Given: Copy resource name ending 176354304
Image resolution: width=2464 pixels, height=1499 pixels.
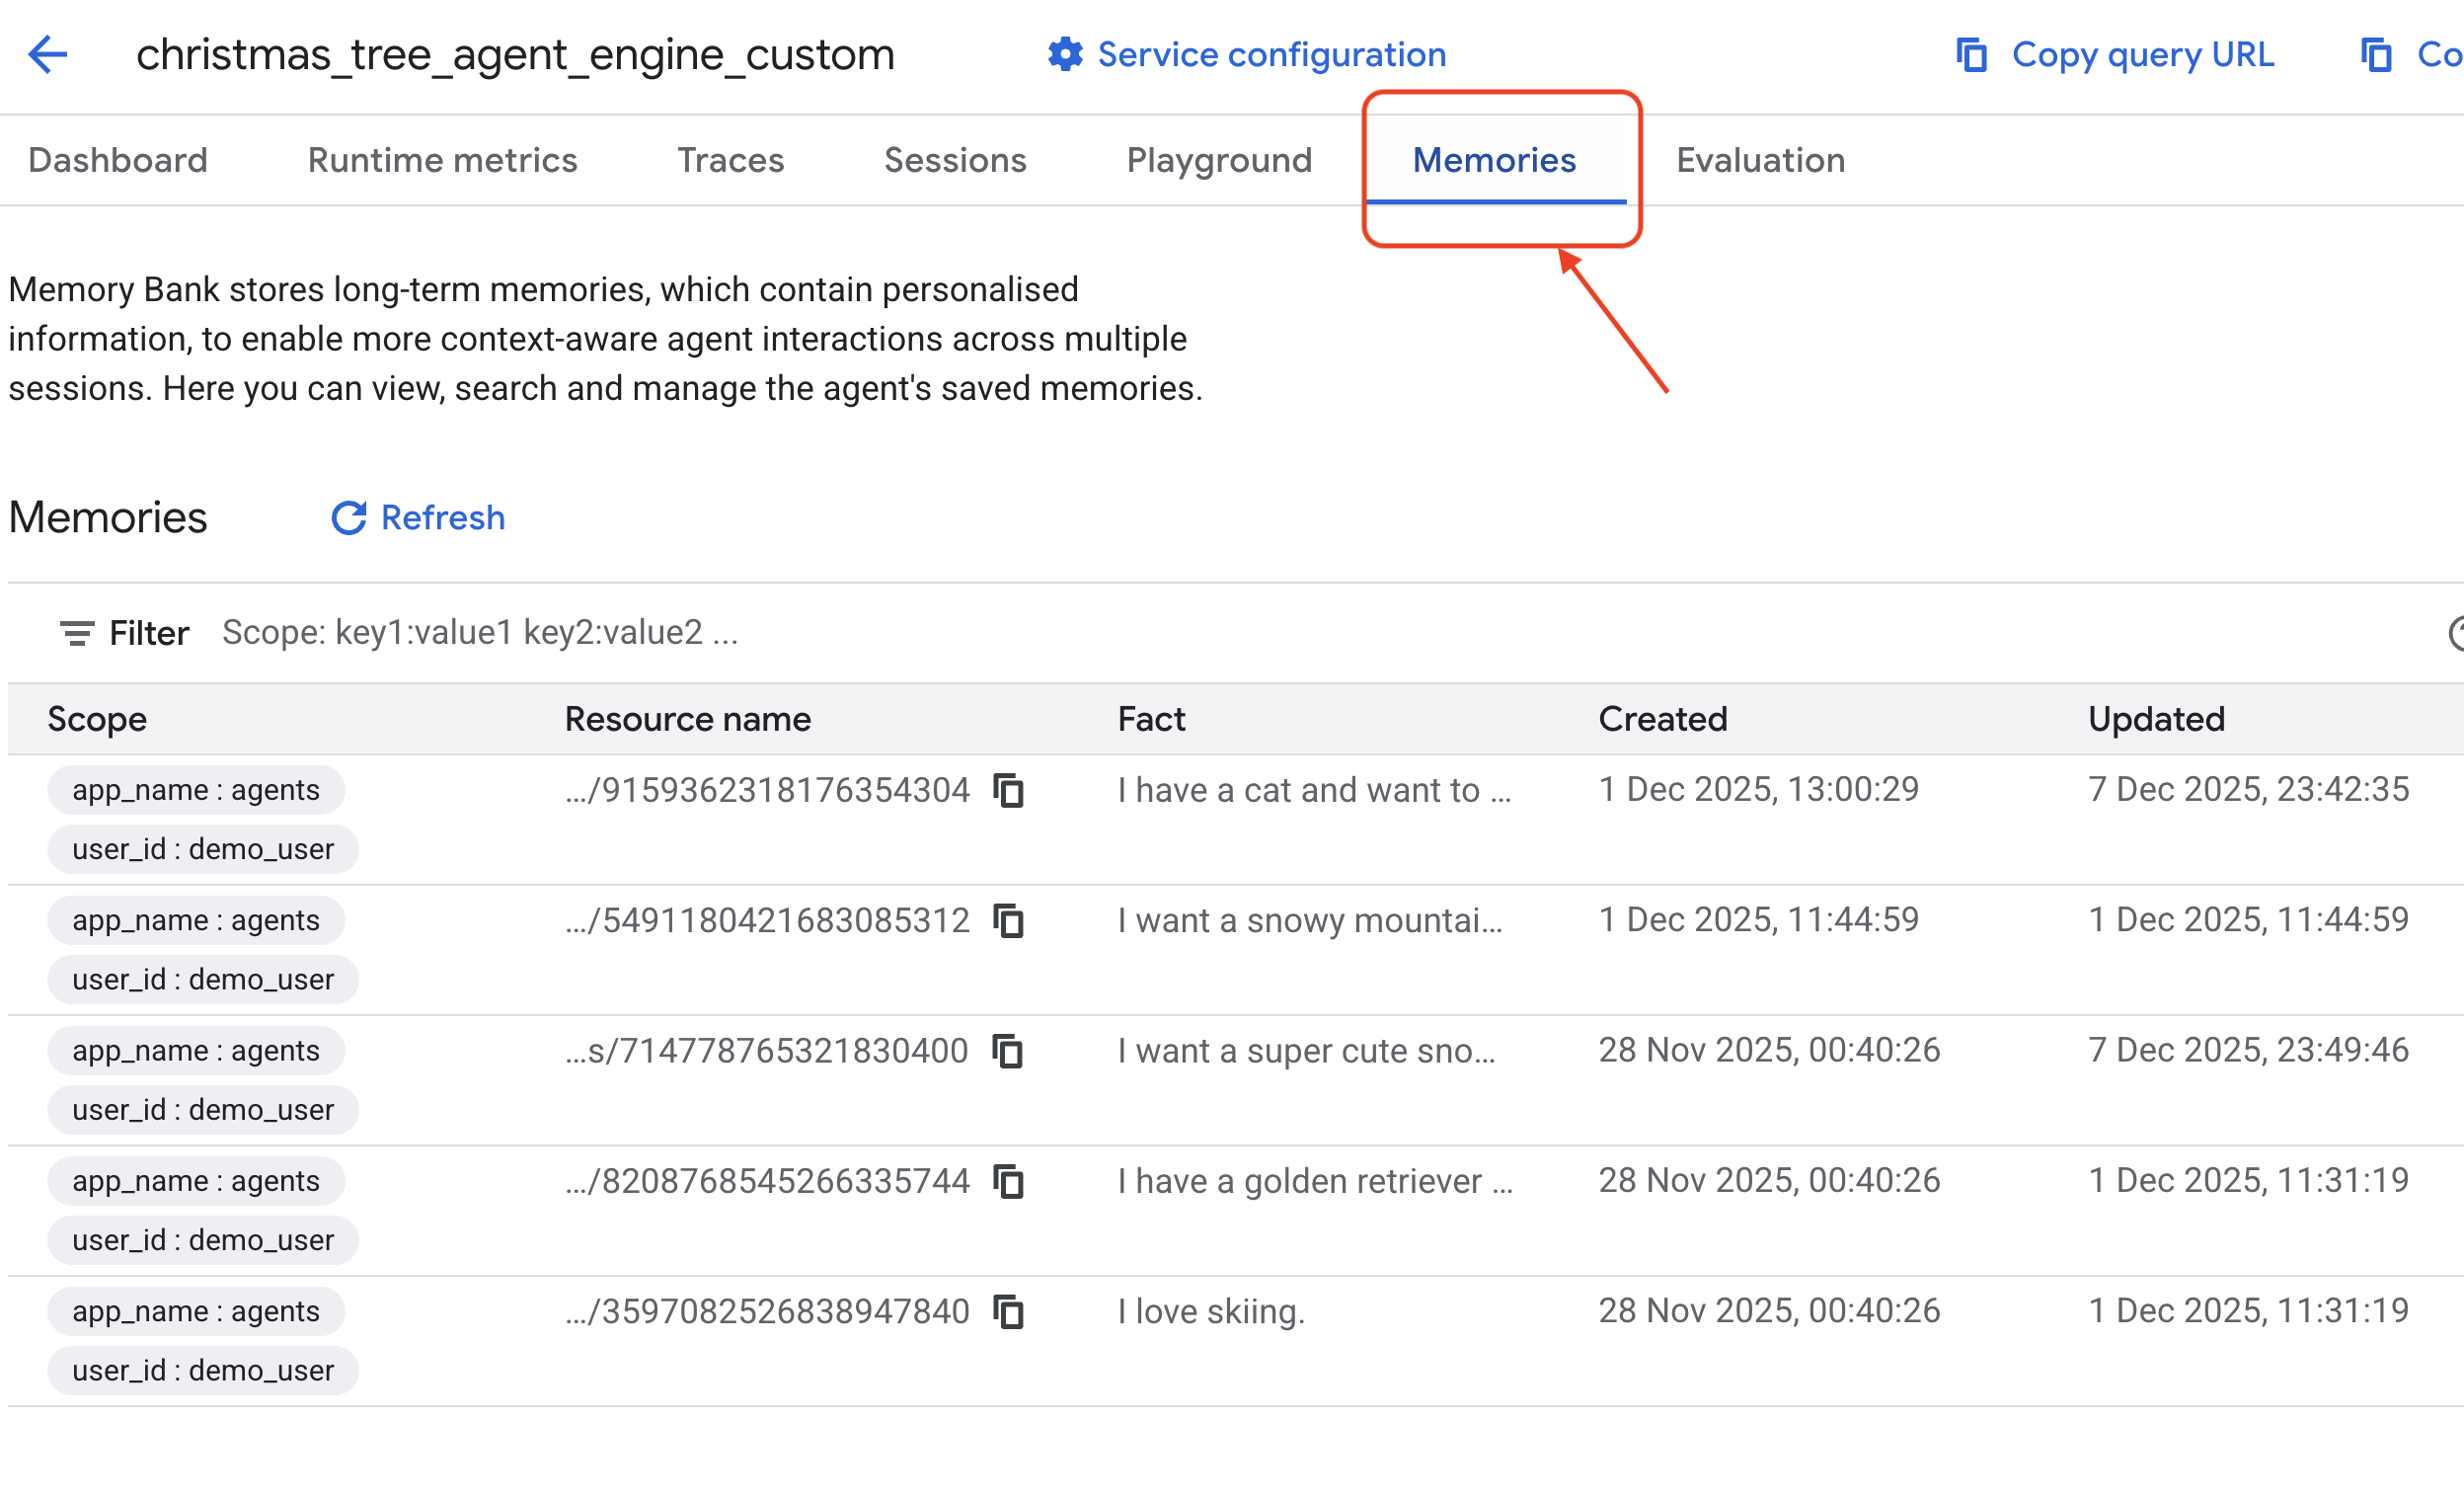Looking at the screenshot, I should coord(1009,790).
